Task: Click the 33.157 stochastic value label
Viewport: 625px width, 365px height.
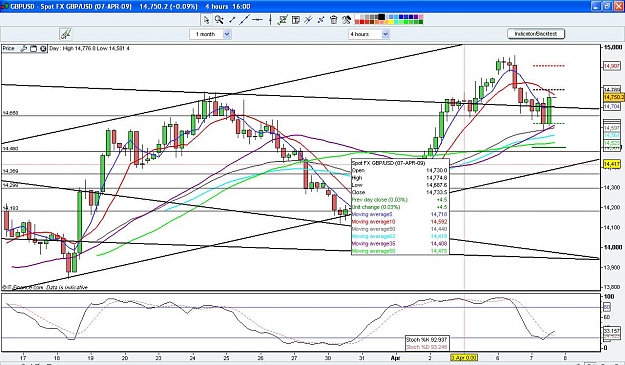Action: click(612, 331)
